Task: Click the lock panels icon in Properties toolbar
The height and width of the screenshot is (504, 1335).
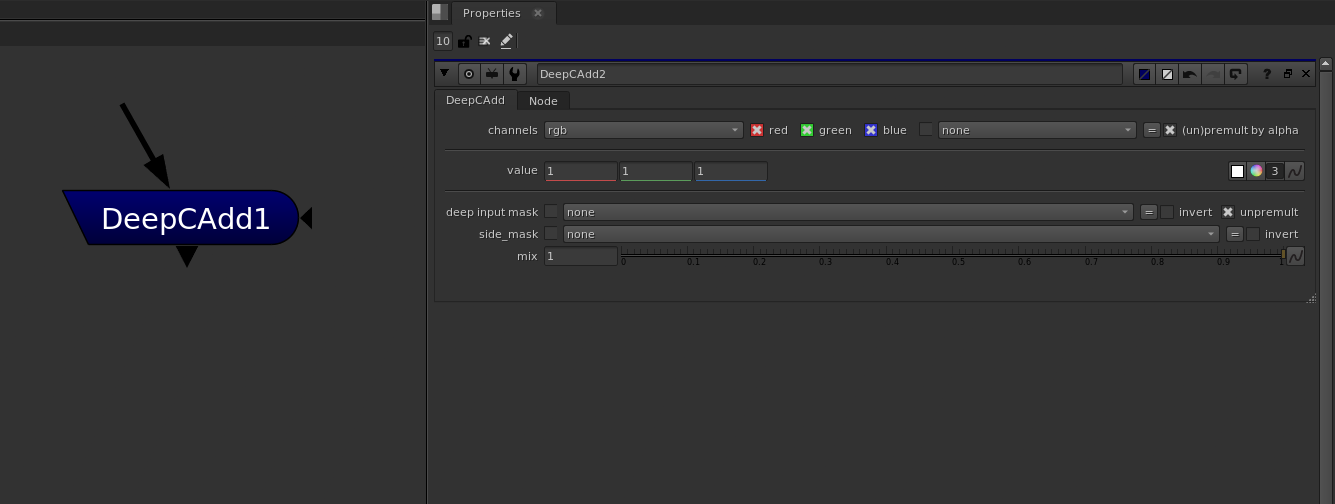Action: click(x=464, y=41)
